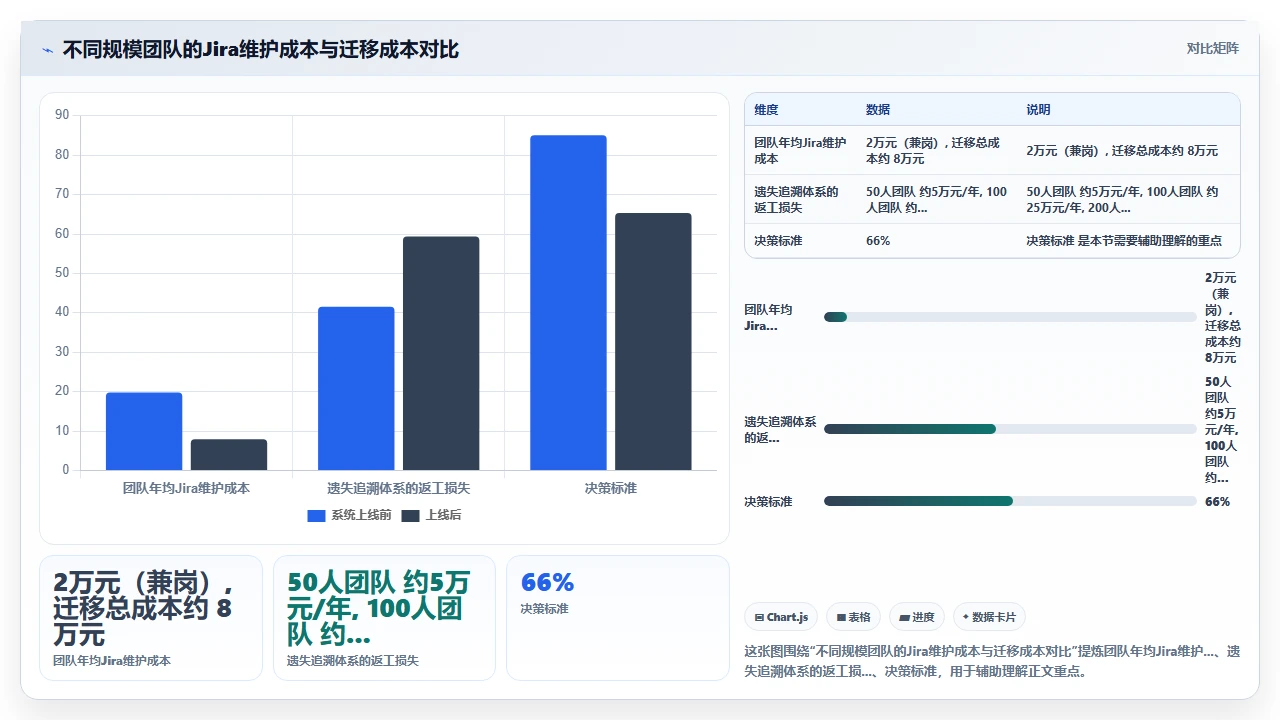Click the 数据 table column header
The height and width of the screenshot is (720, 1280).
click(x=878, y=110)
